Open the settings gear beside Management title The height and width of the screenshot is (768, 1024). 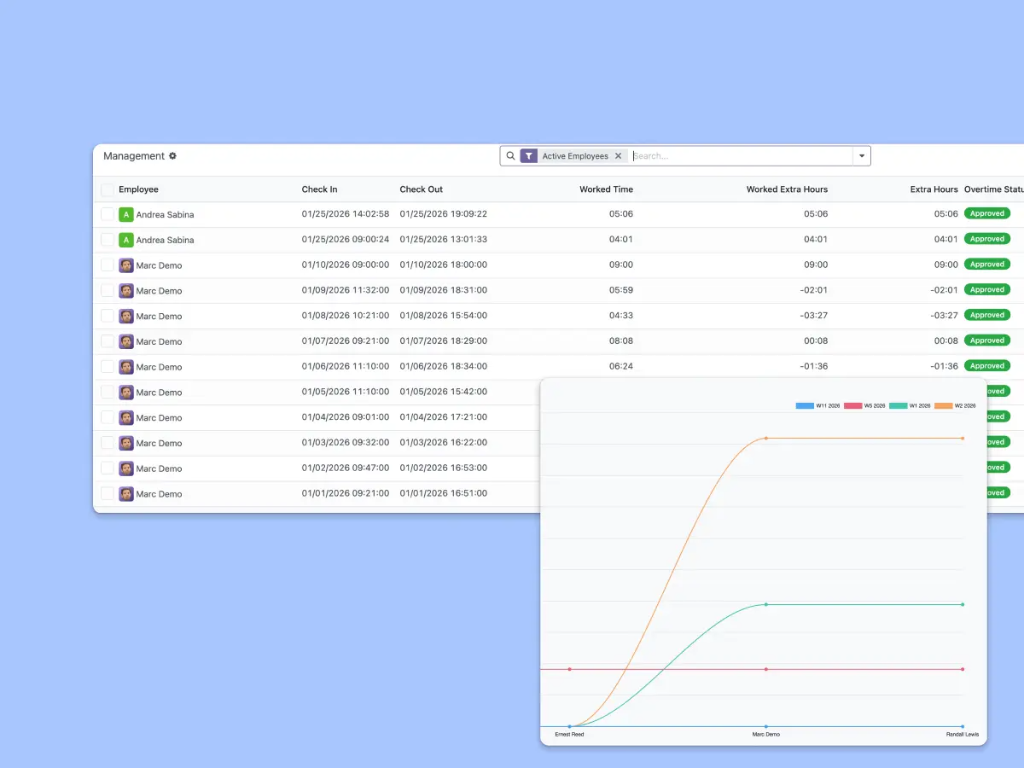[x=171, y=156]
